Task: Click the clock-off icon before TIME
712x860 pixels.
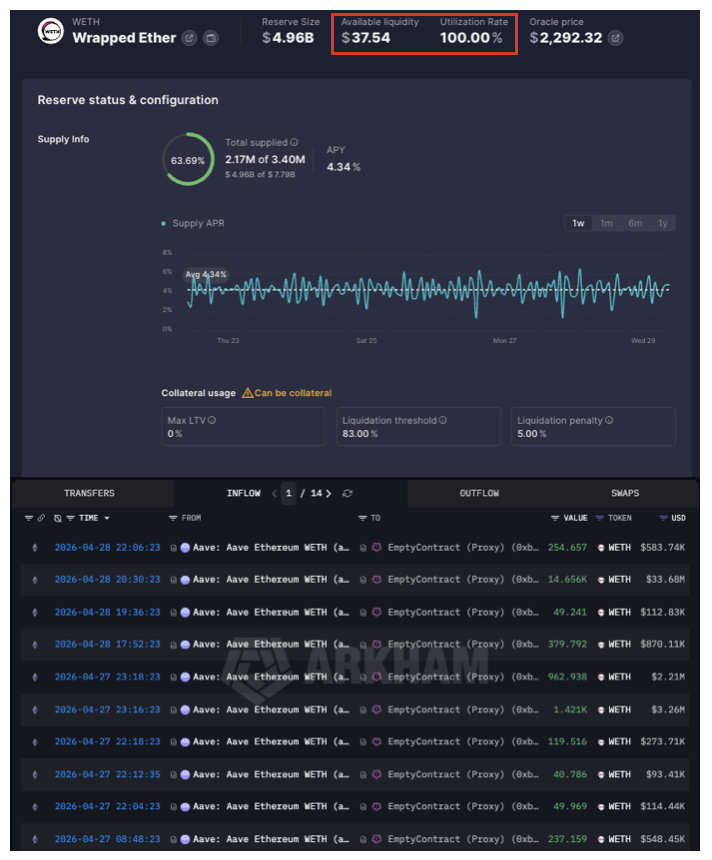Action: pyautogui.click(x=58, y=518)
